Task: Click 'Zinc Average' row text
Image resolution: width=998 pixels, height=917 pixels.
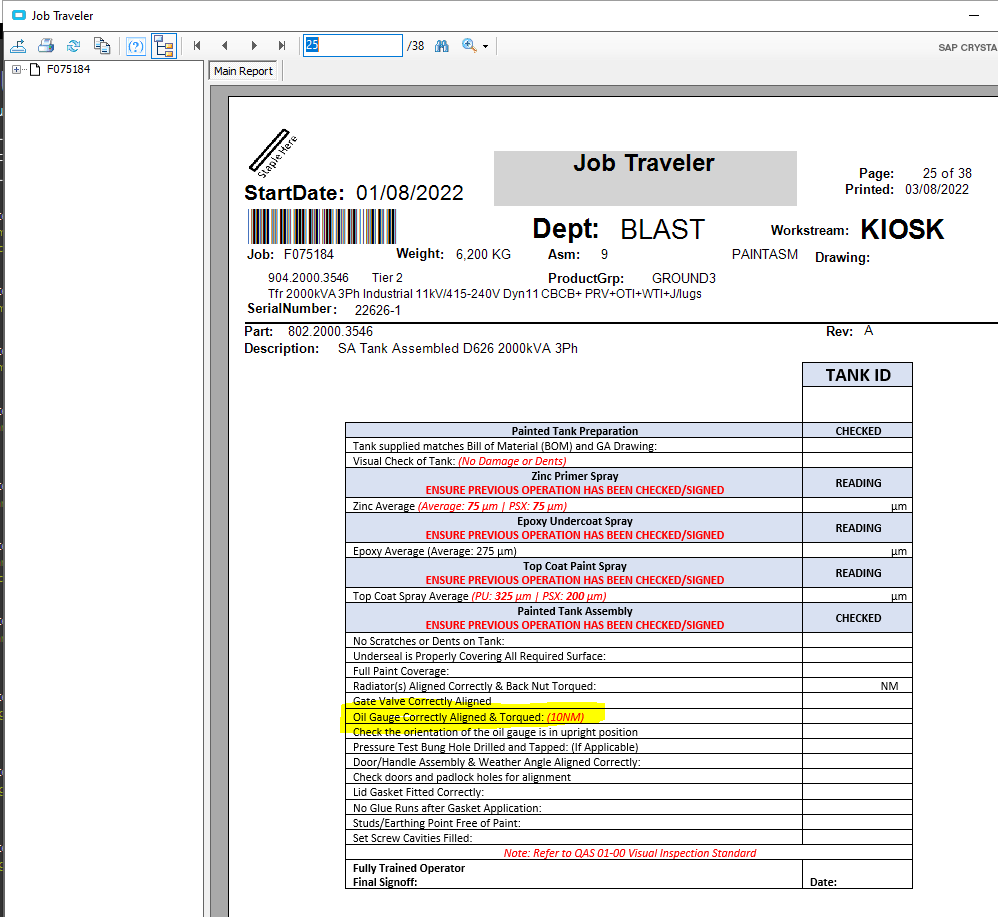Action: (x=460, y=507)
